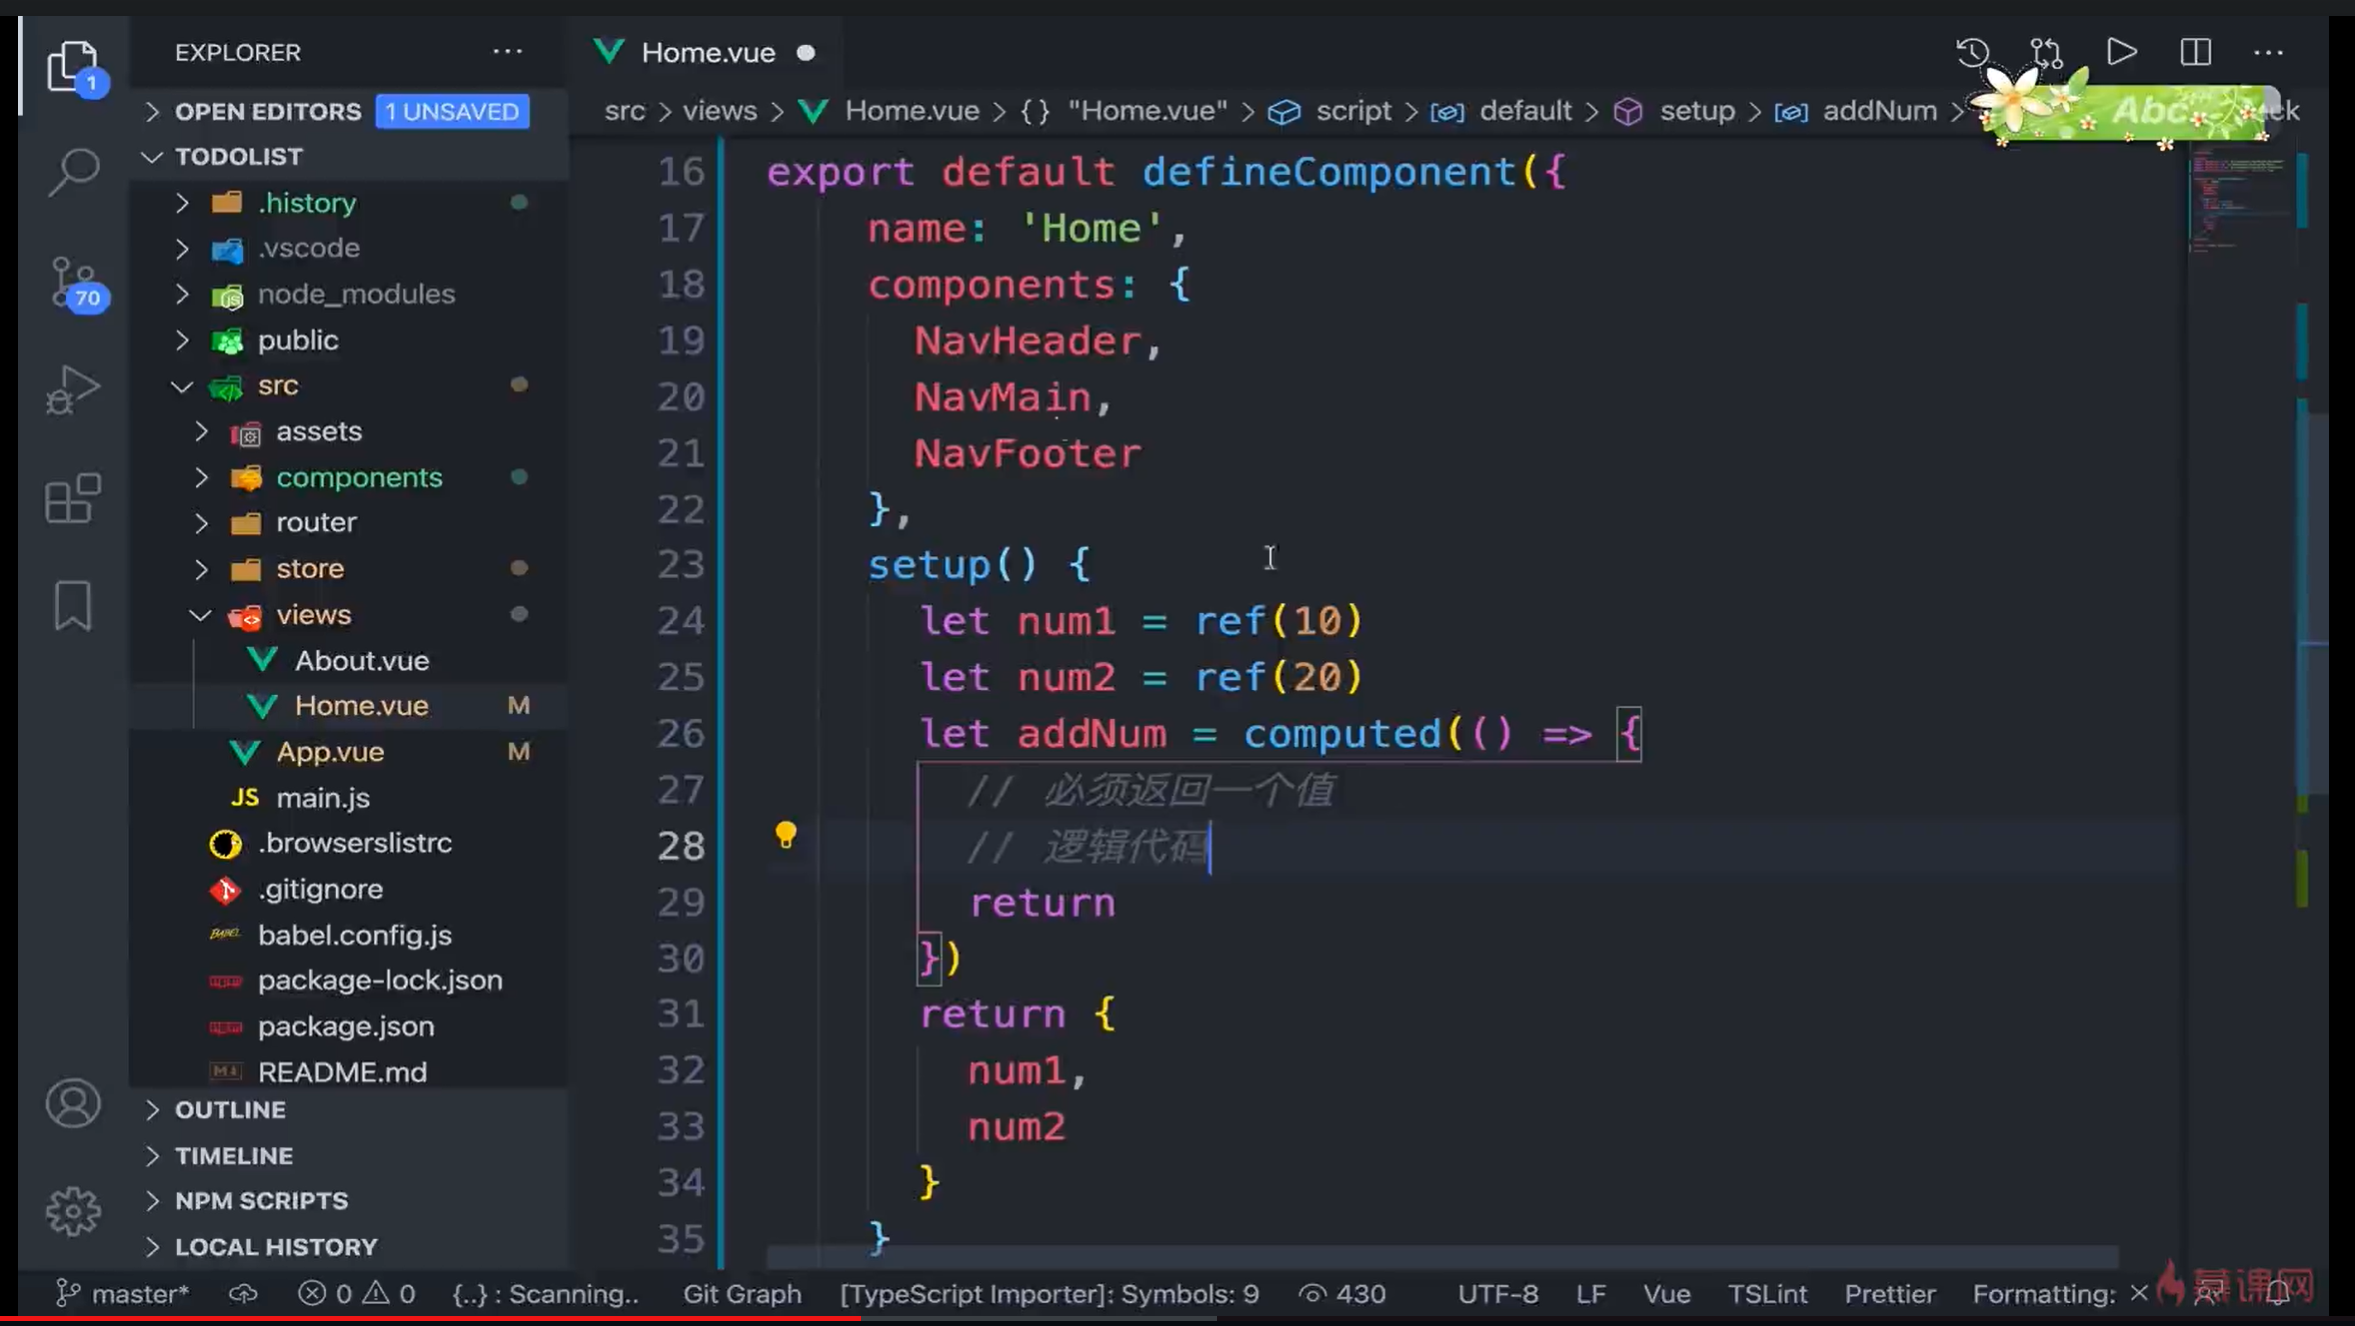The height and width of the screenshot is (1326, 2355).
Task: Expand the OUTLINE section
Action: (x=230, y=1110)
